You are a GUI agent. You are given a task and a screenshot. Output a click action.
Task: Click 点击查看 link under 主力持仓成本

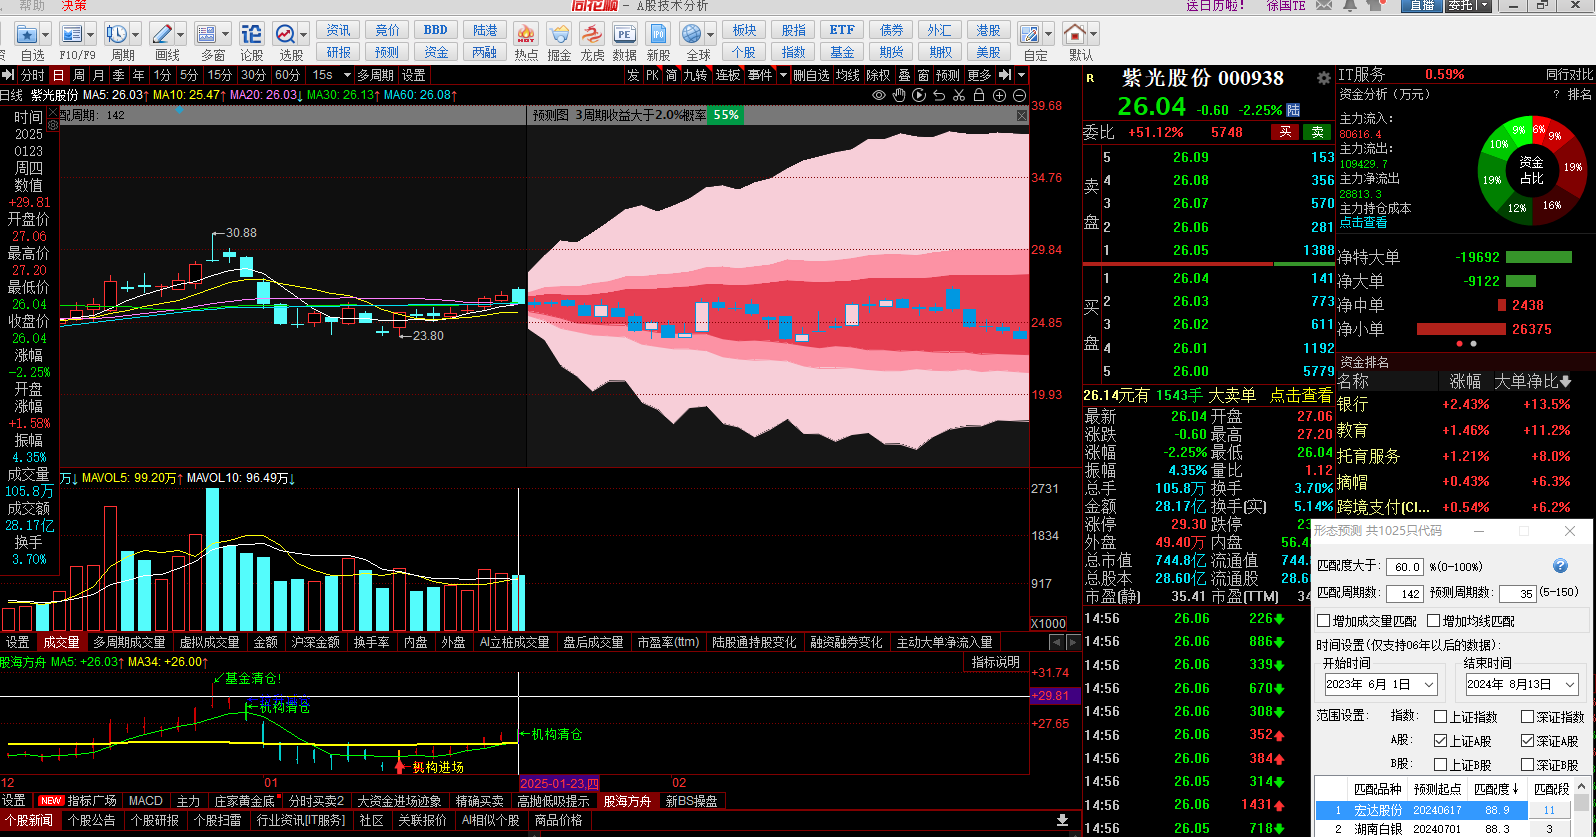pyautogui.click(x=1365, y=223)
